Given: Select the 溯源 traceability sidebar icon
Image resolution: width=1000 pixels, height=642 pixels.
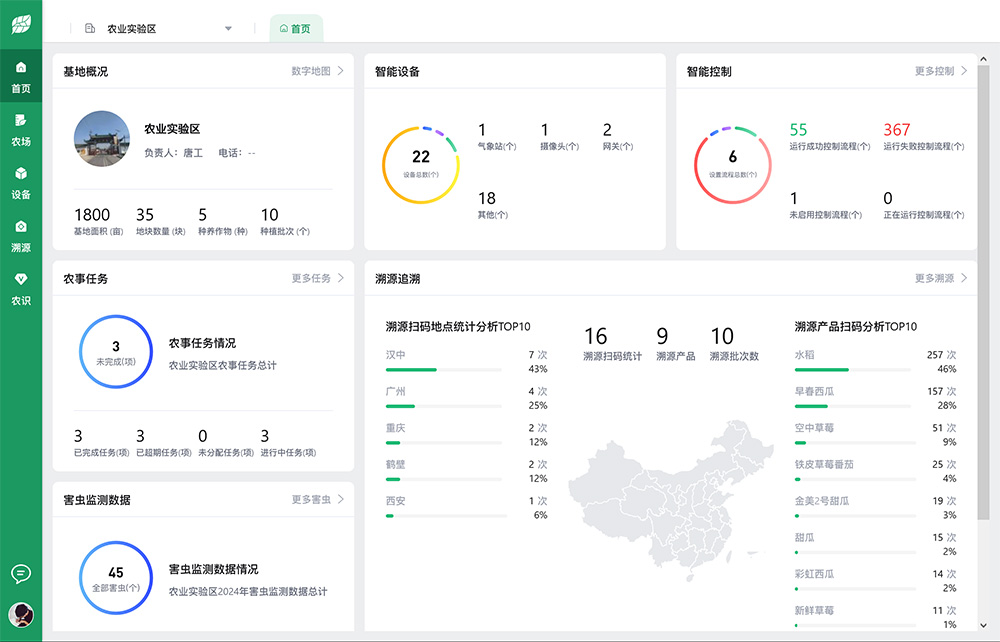Looking at the screenshot, I should [x=21, y=235].
